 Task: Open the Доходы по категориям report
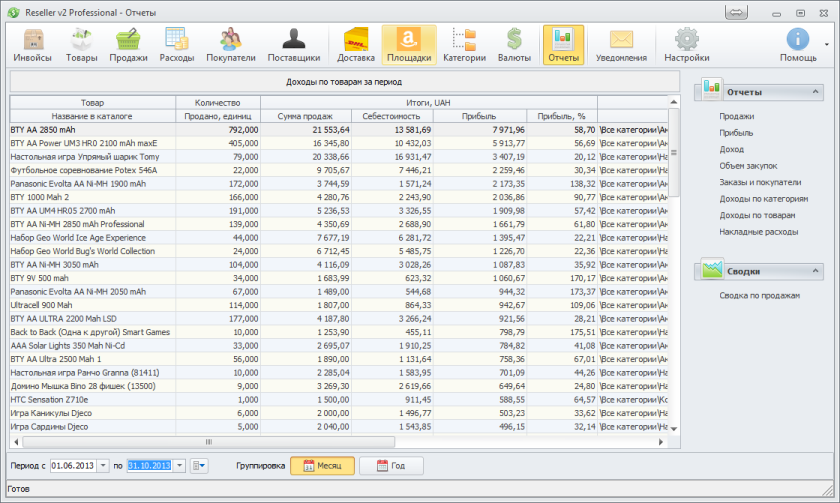(763, 199)
